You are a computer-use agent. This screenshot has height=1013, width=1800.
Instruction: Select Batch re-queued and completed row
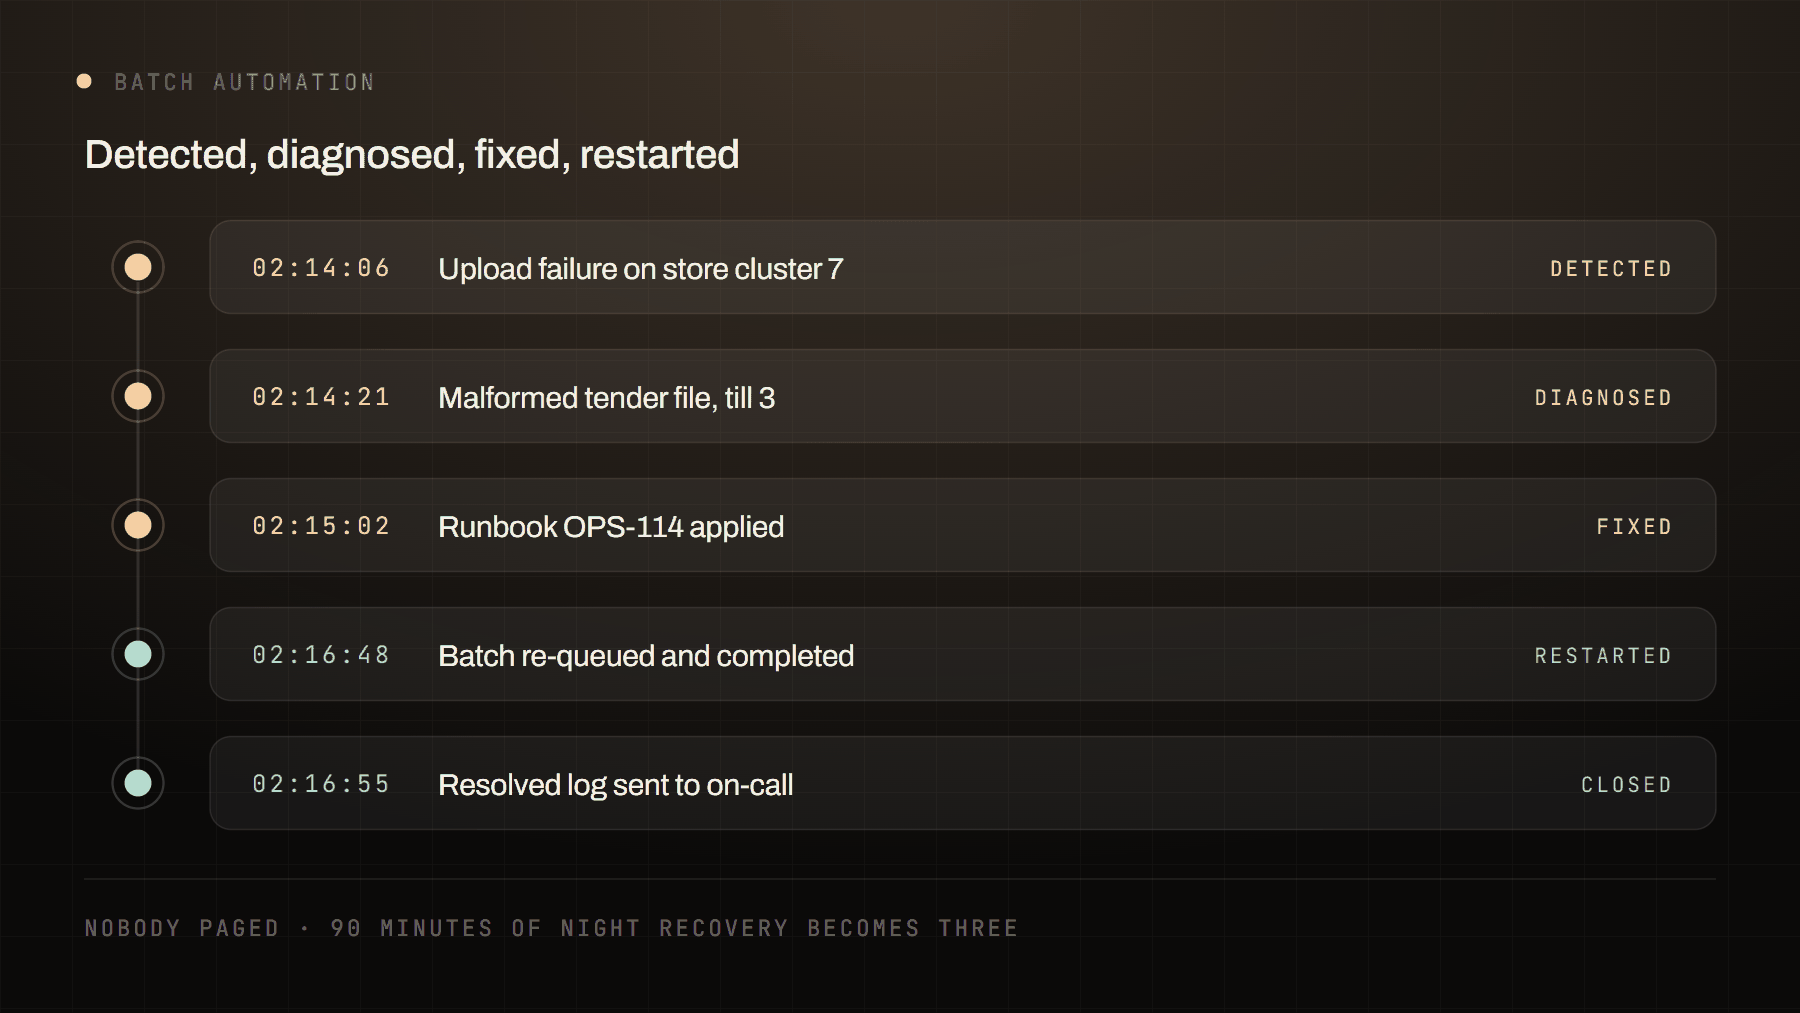click(x=962, y=654)
